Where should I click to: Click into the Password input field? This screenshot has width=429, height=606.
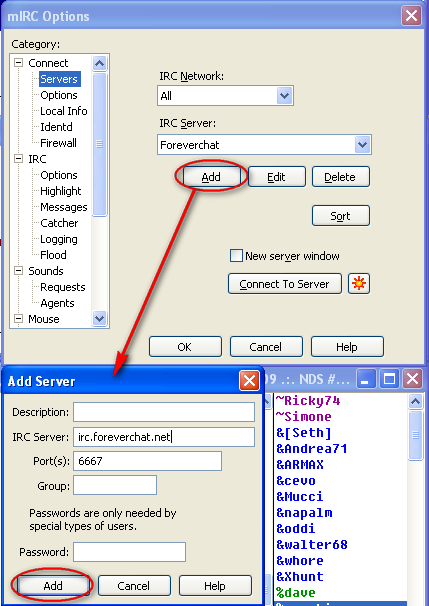click(129, 552)
